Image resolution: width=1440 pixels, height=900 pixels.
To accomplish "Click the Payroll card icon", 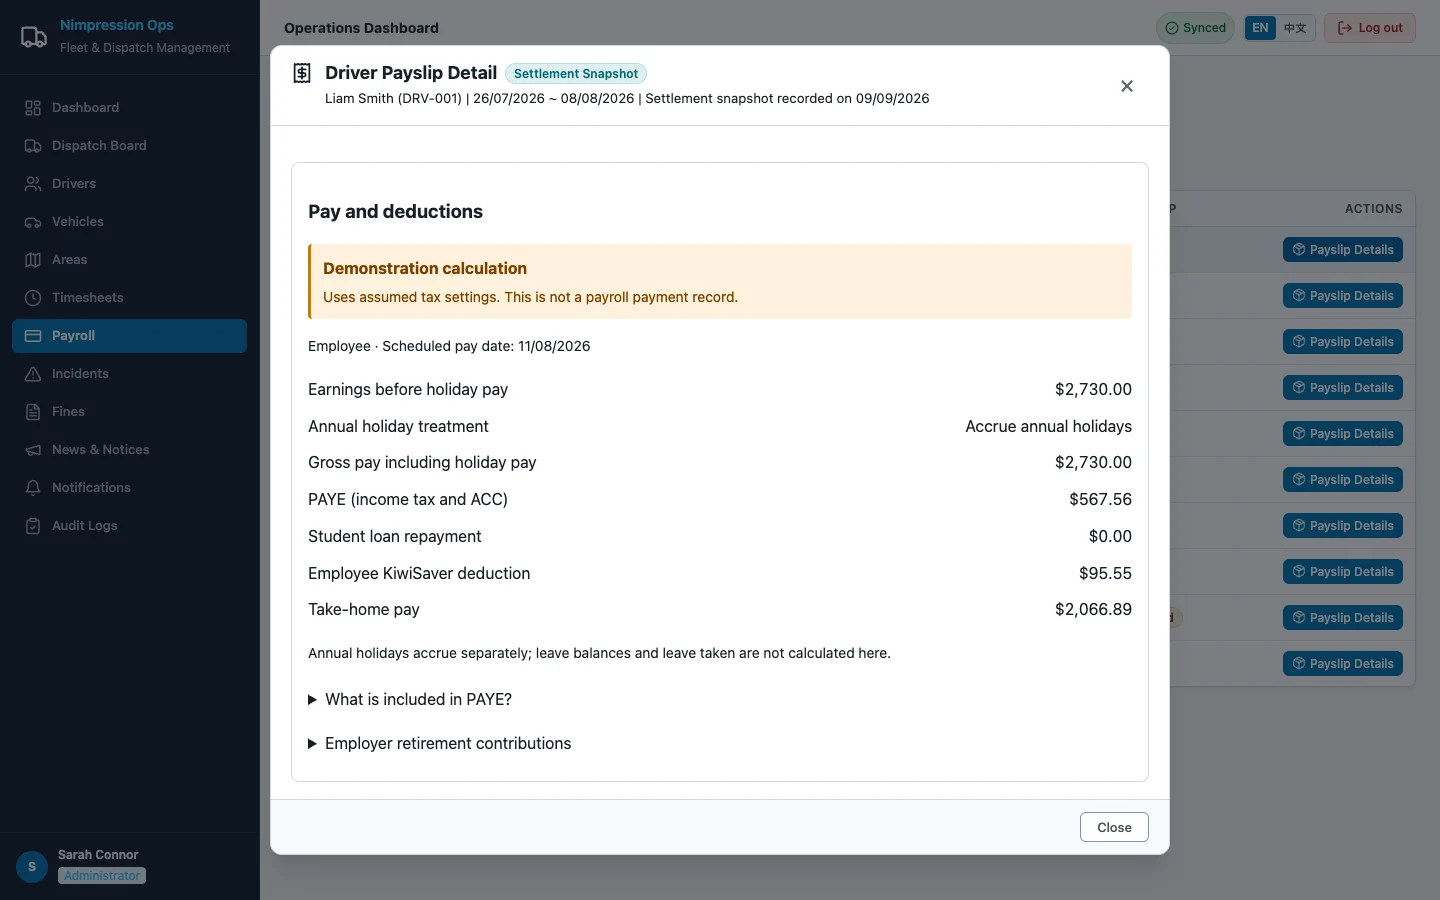I will pos(33,336).
